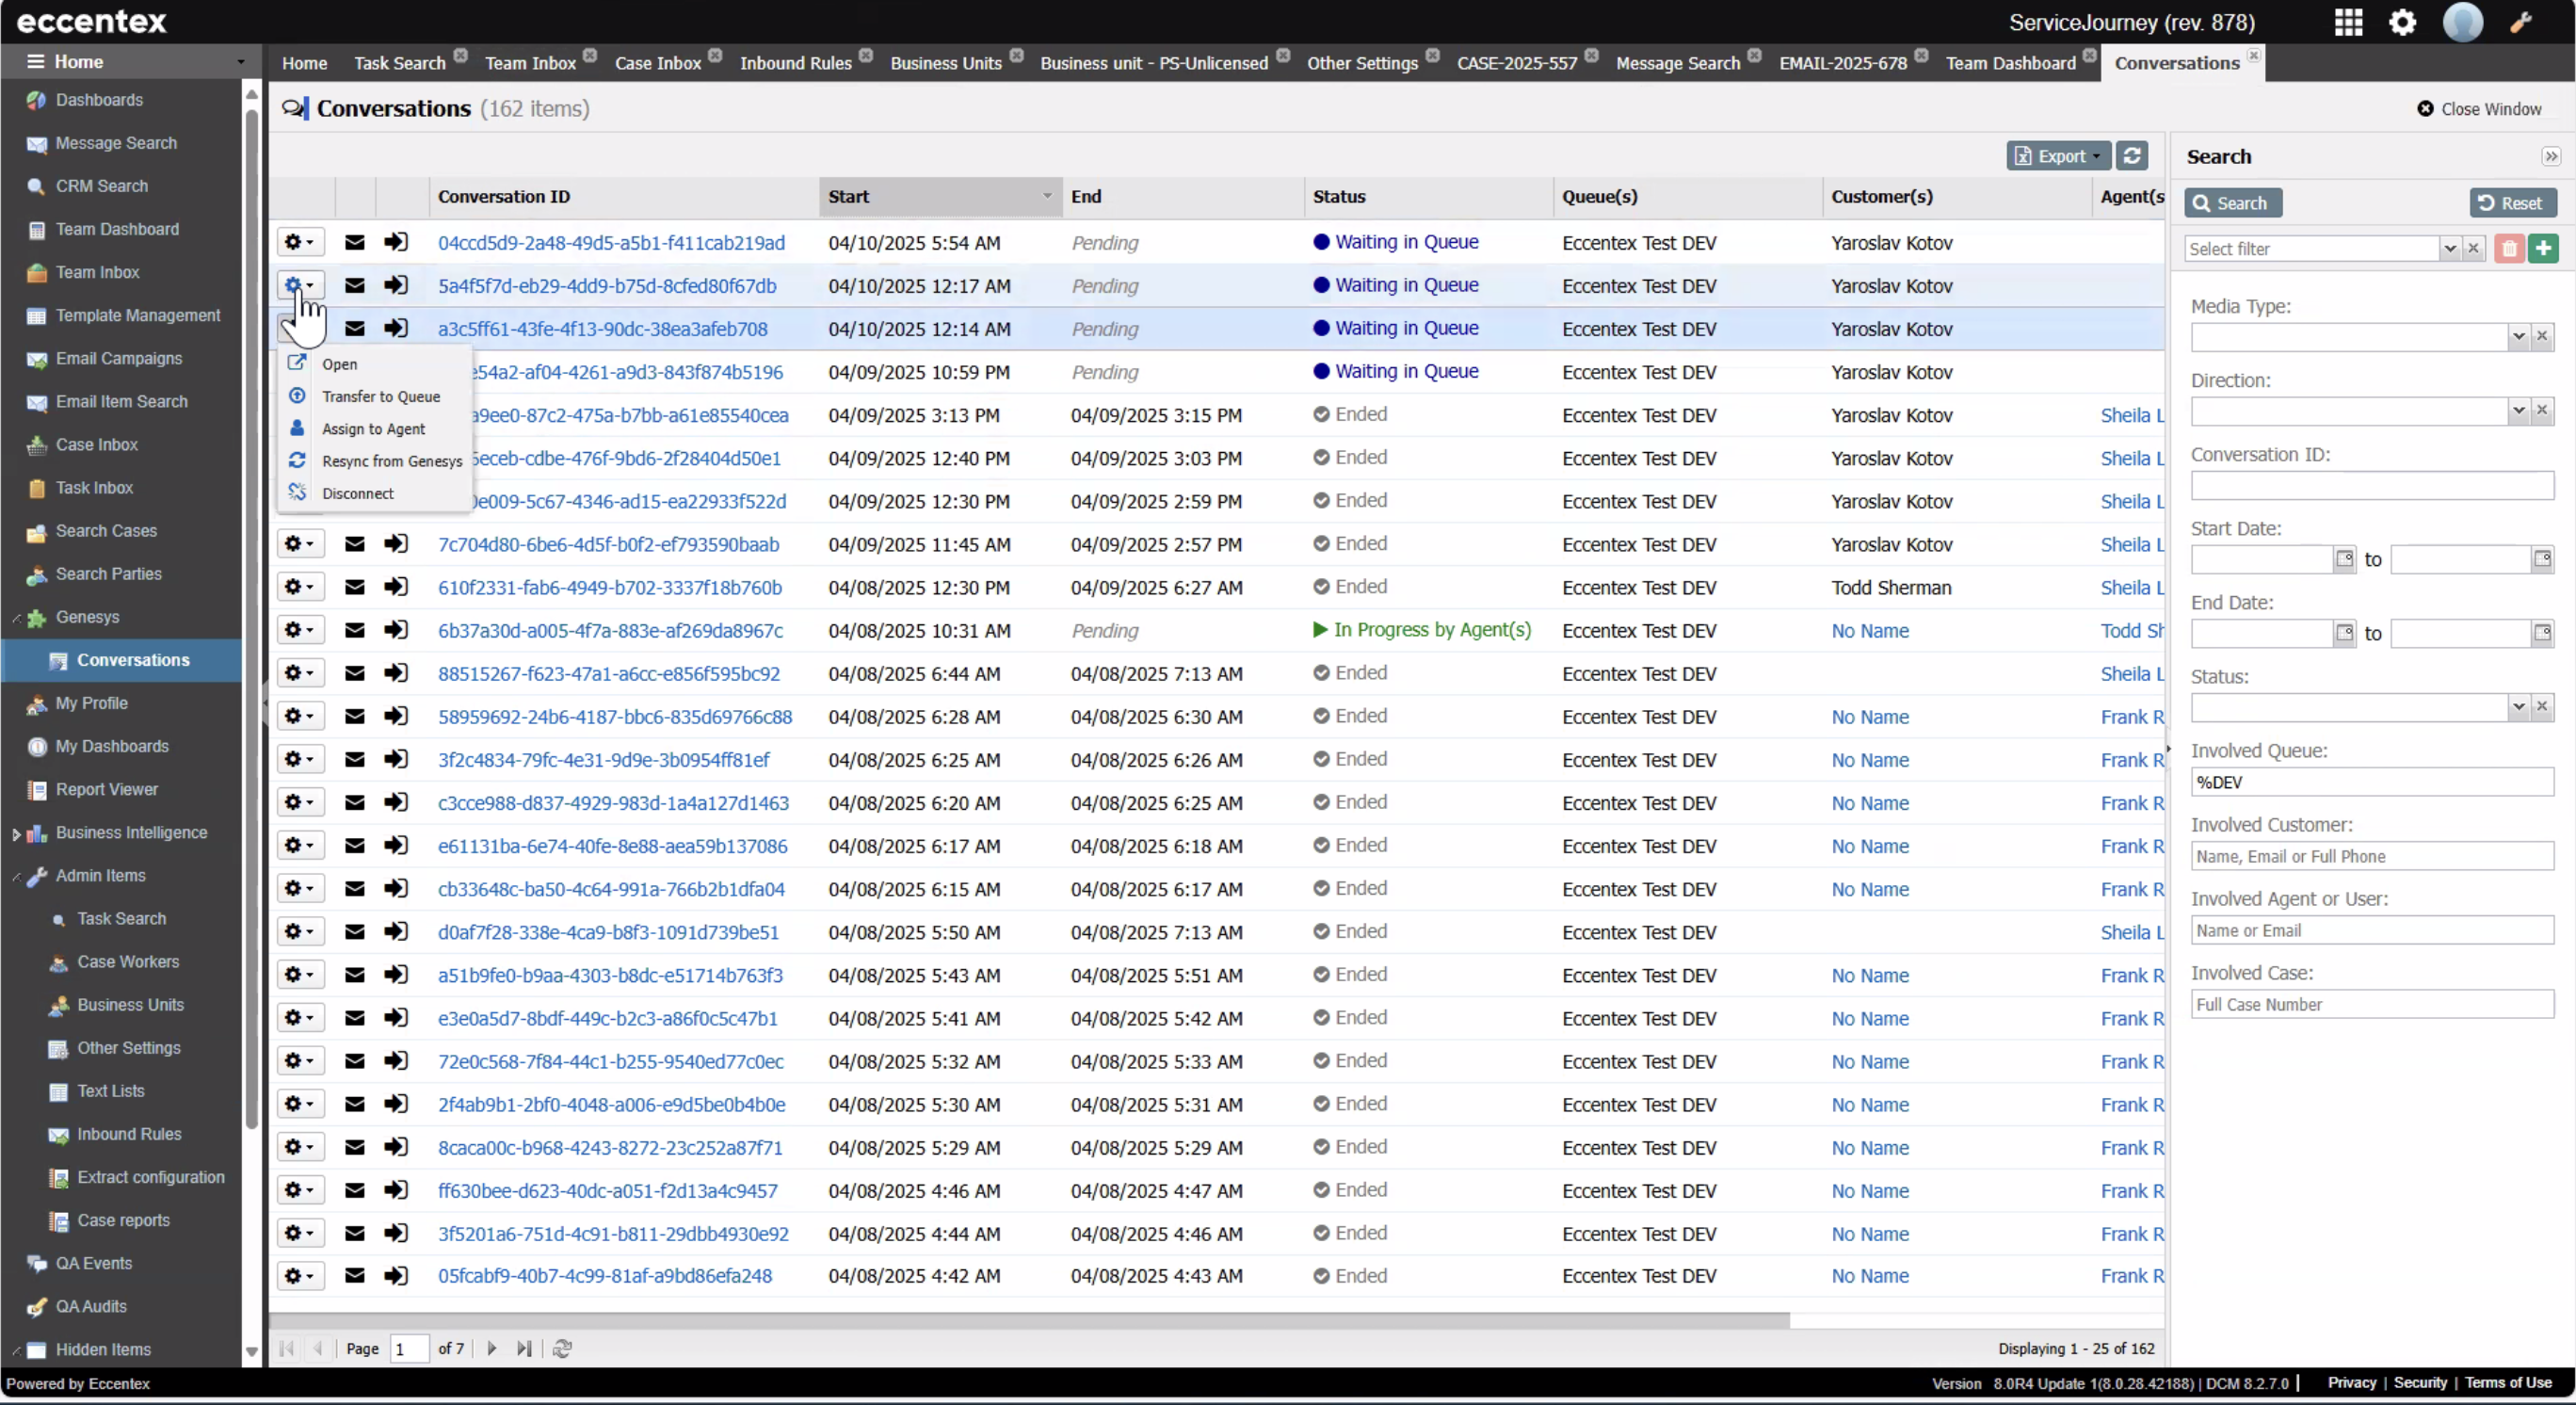
Task: Open conversation 5a4f5f7d-eb29-4dd9-b75d-8cfed80f67db
Action: tap(606, 286)
